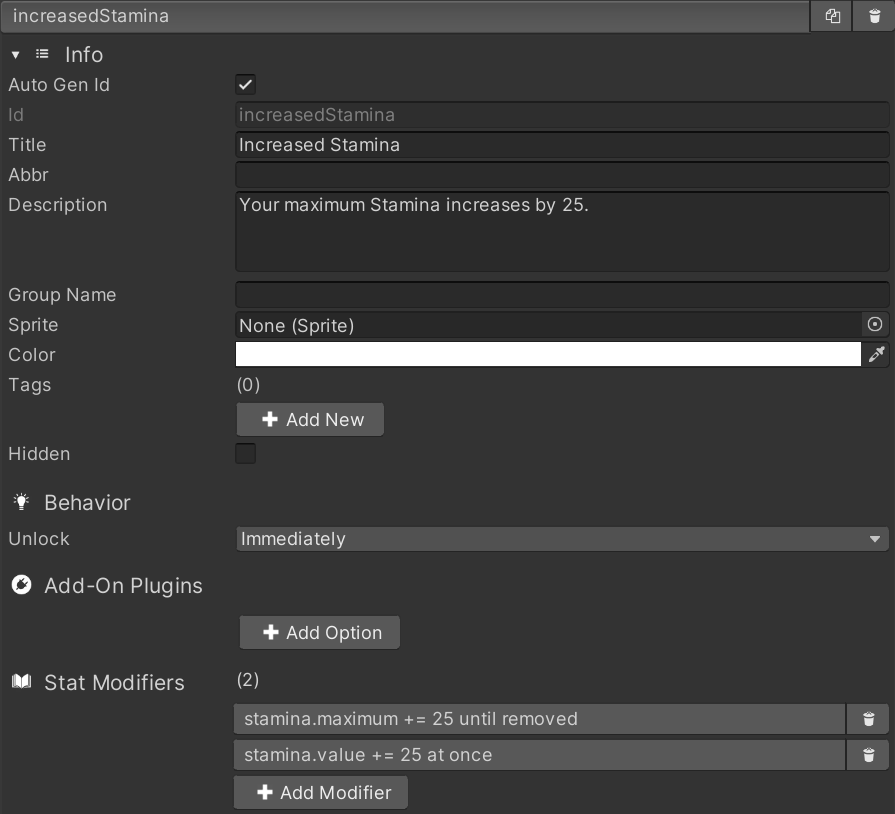895x814 pixels.
Task: Click the Stat Modifiers book icon
Action: (x=21, y=682)
